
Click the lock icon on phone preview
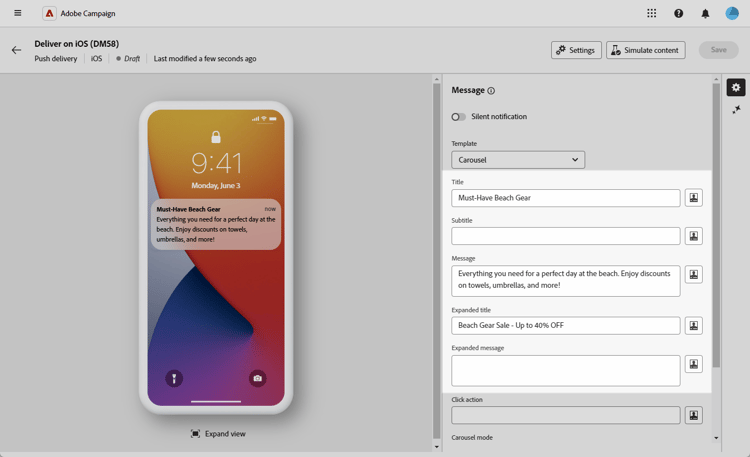click(x=216, y=137)
